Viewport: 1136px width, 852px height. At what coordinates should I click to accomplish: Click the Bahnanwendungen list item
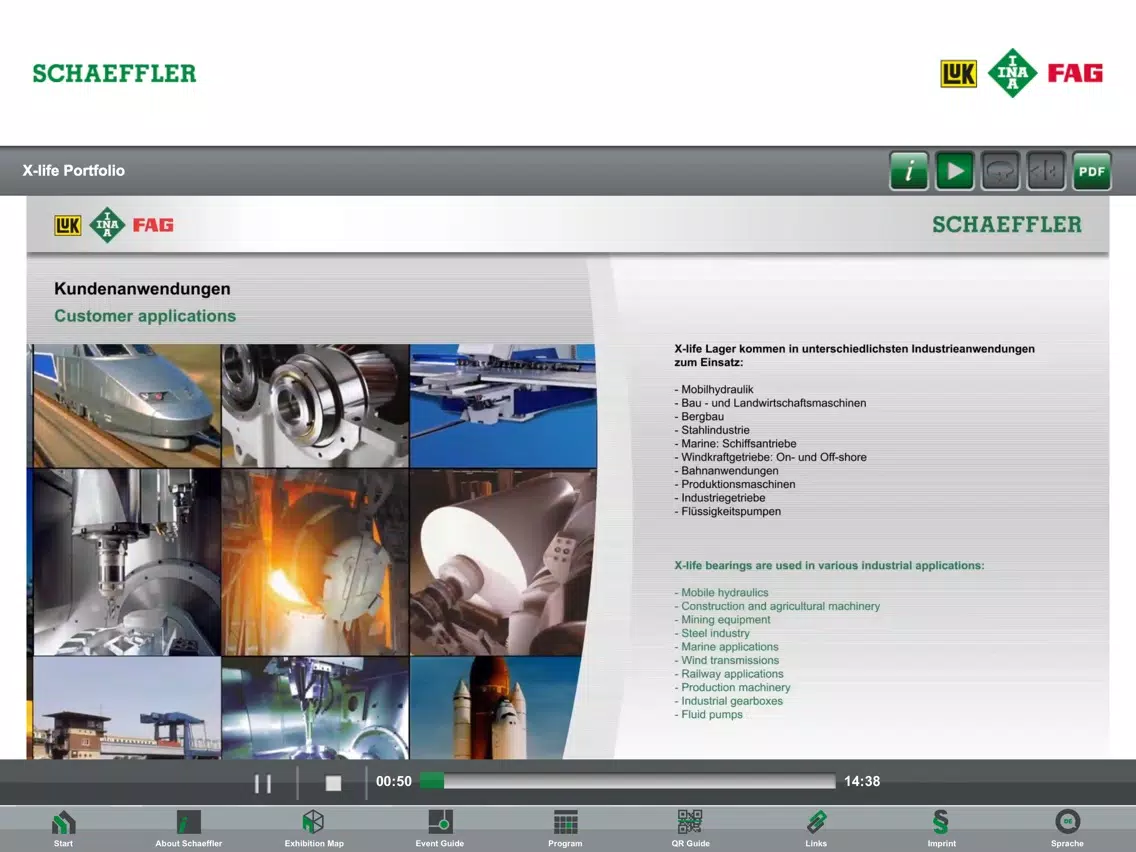pos(727,471)
